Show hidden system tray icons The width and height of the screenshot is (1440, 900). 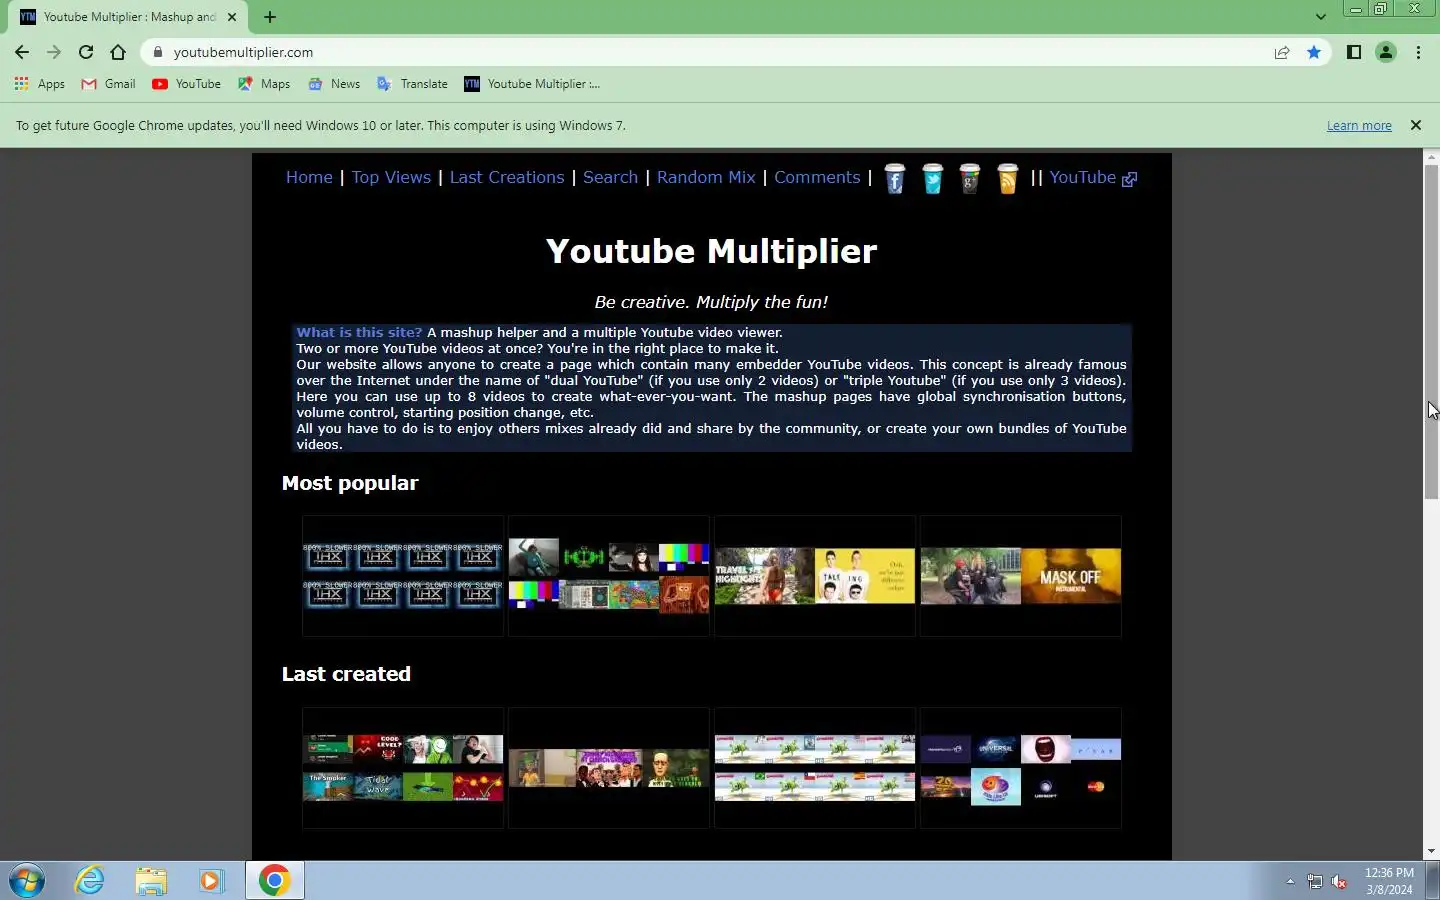tap(1290, 881)
